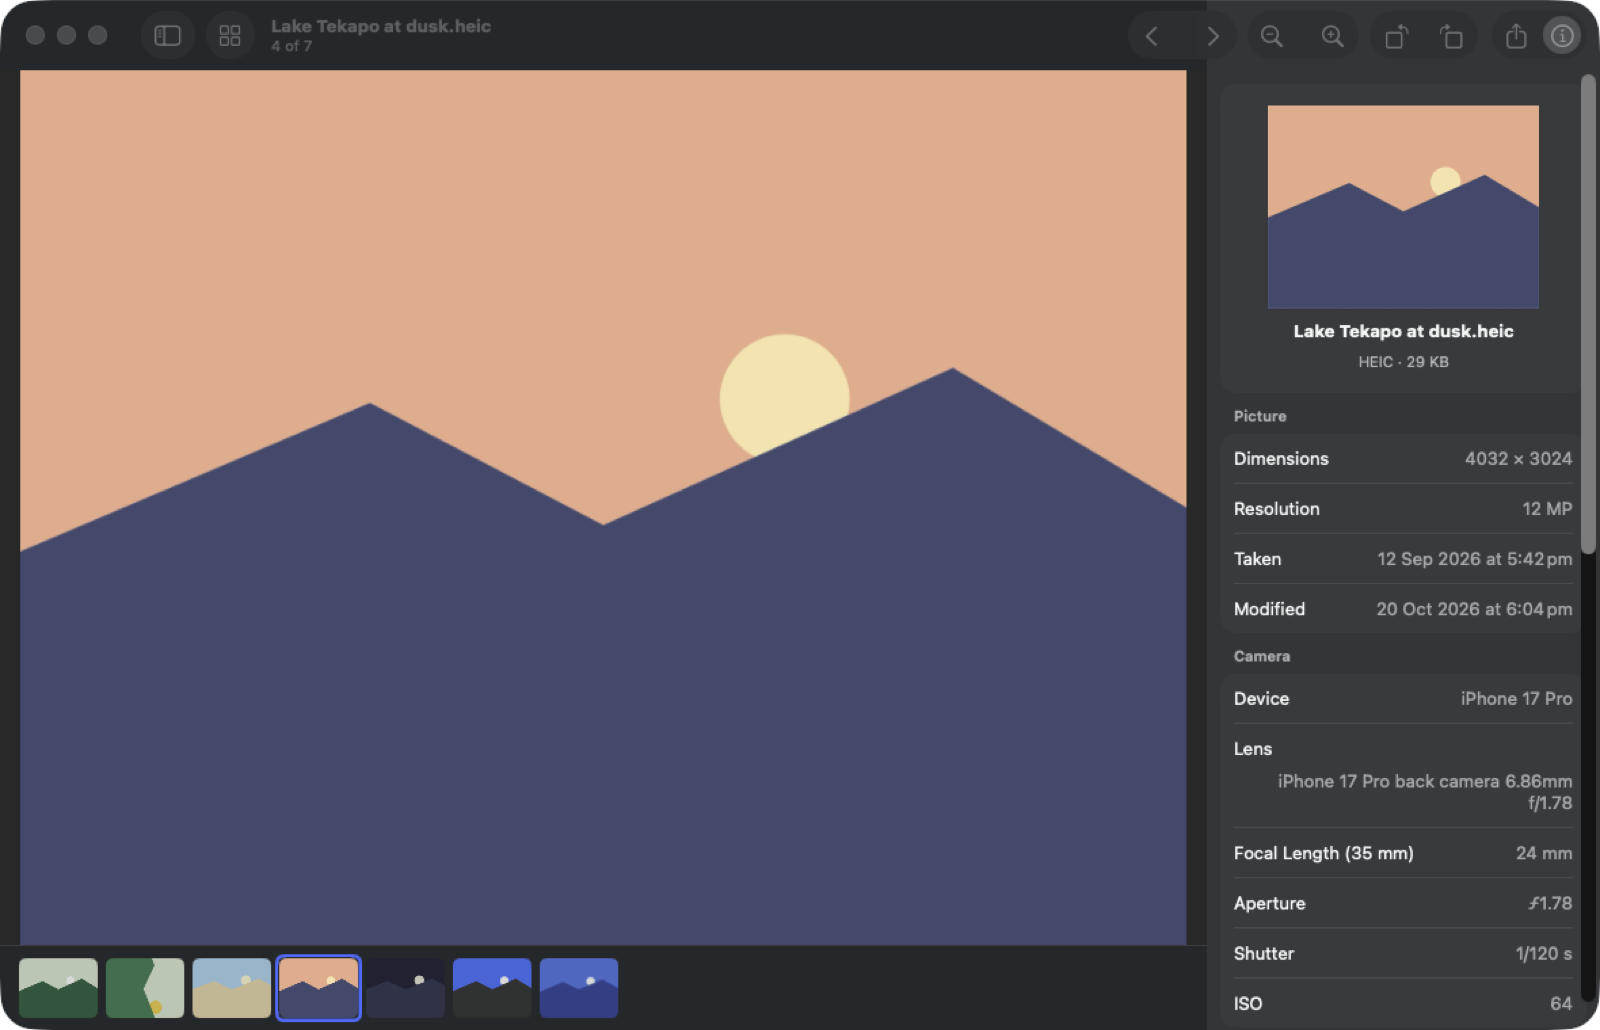
Task: Go to the next image
Action: 1212,36
